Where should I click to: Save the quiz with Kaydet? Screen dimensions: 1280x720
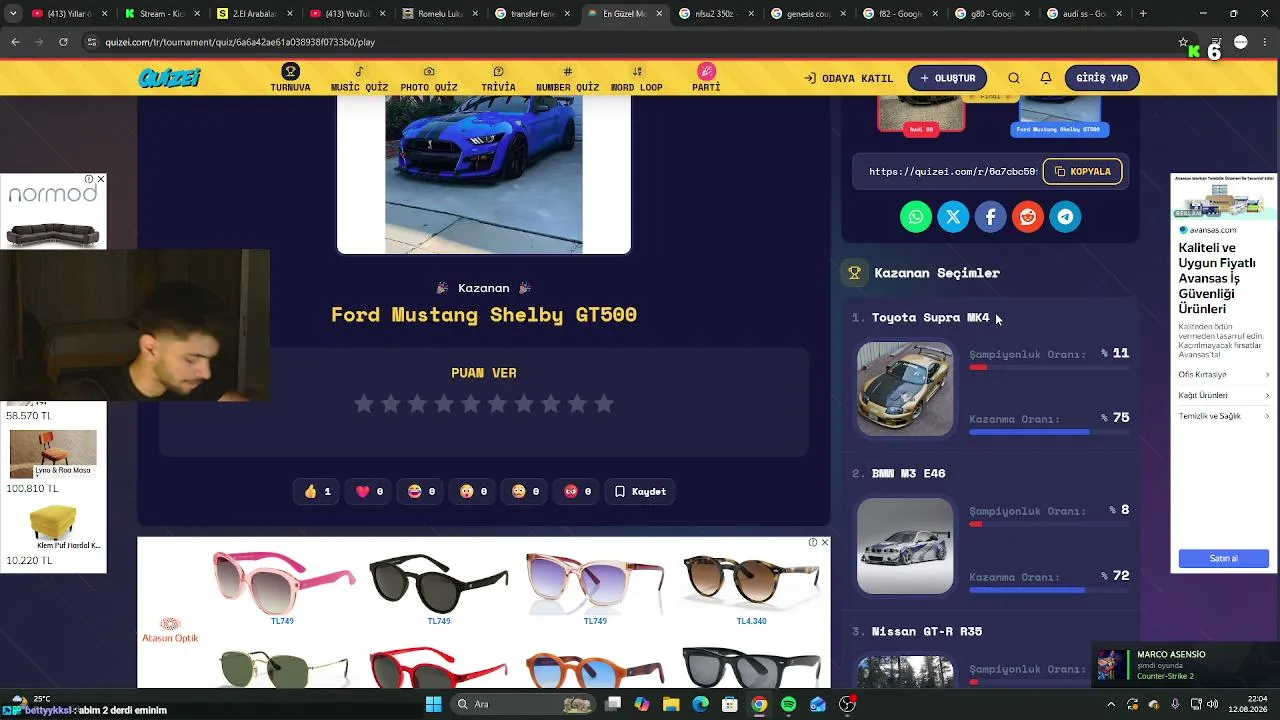640,492
